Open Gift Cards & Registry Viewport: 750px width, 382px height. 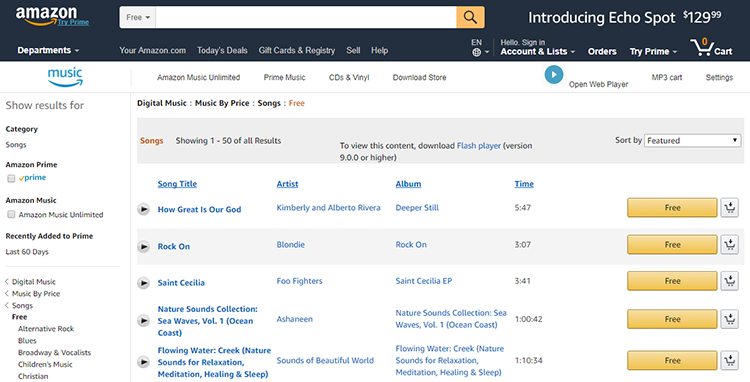point(297,50)
